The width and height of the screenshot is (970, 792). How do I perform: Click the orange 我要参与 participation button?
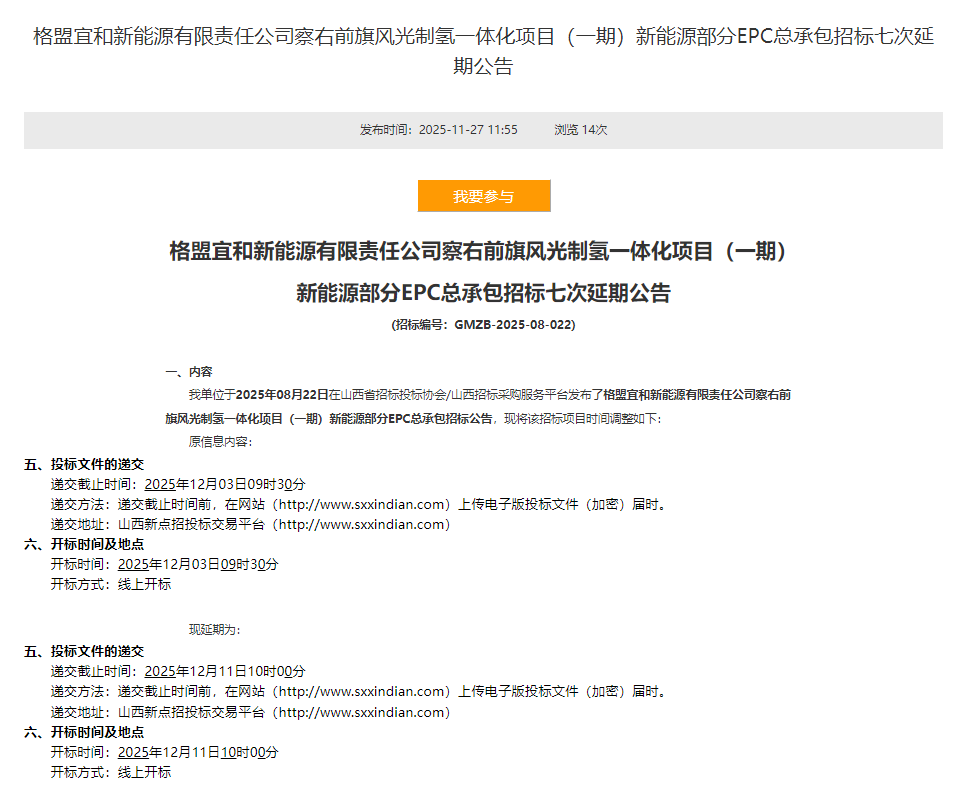point(483,196)
